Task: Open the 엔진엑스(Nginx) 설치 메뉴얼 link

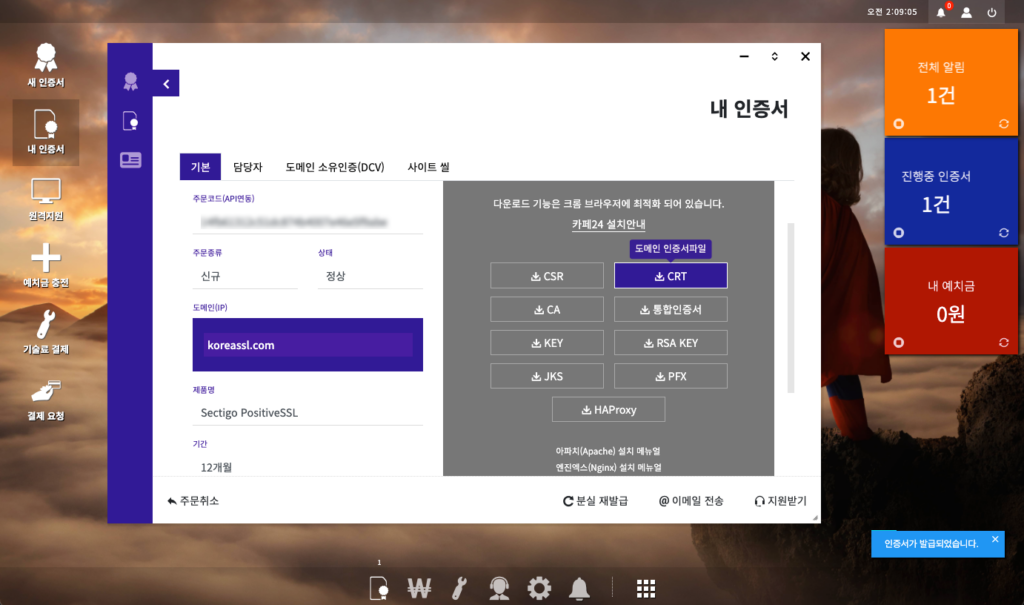Action: click(608, 467)
